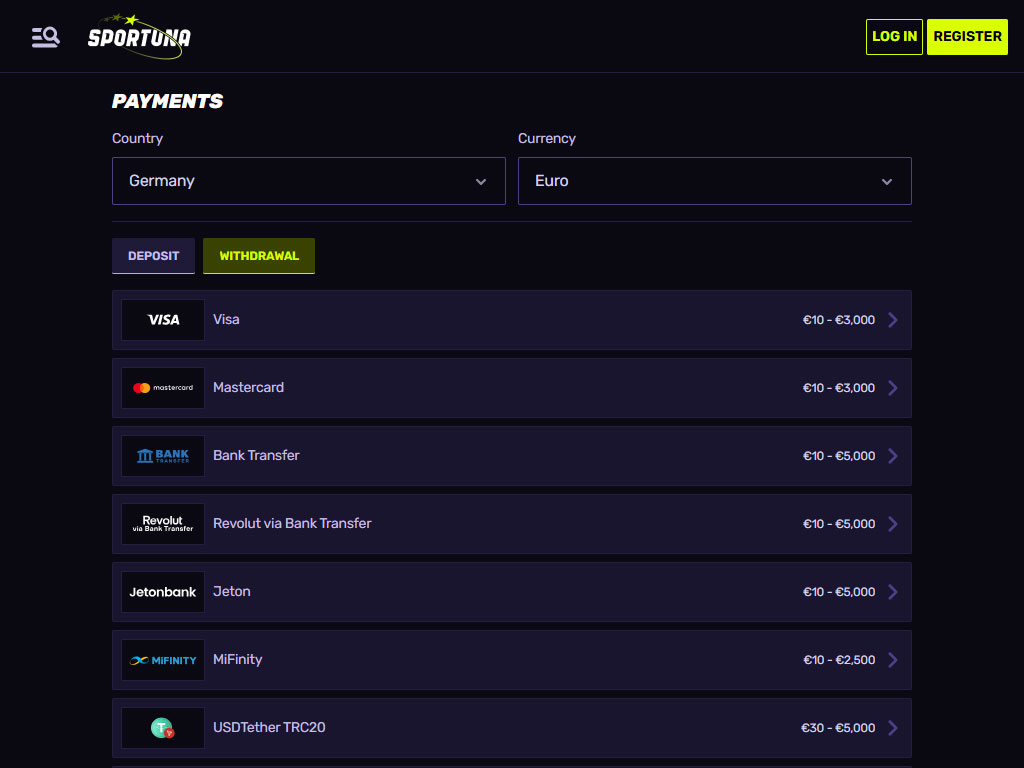Screen dimensions: 1024x768
Task: Click the Visa payment method name
Action: tap(226, 319)
